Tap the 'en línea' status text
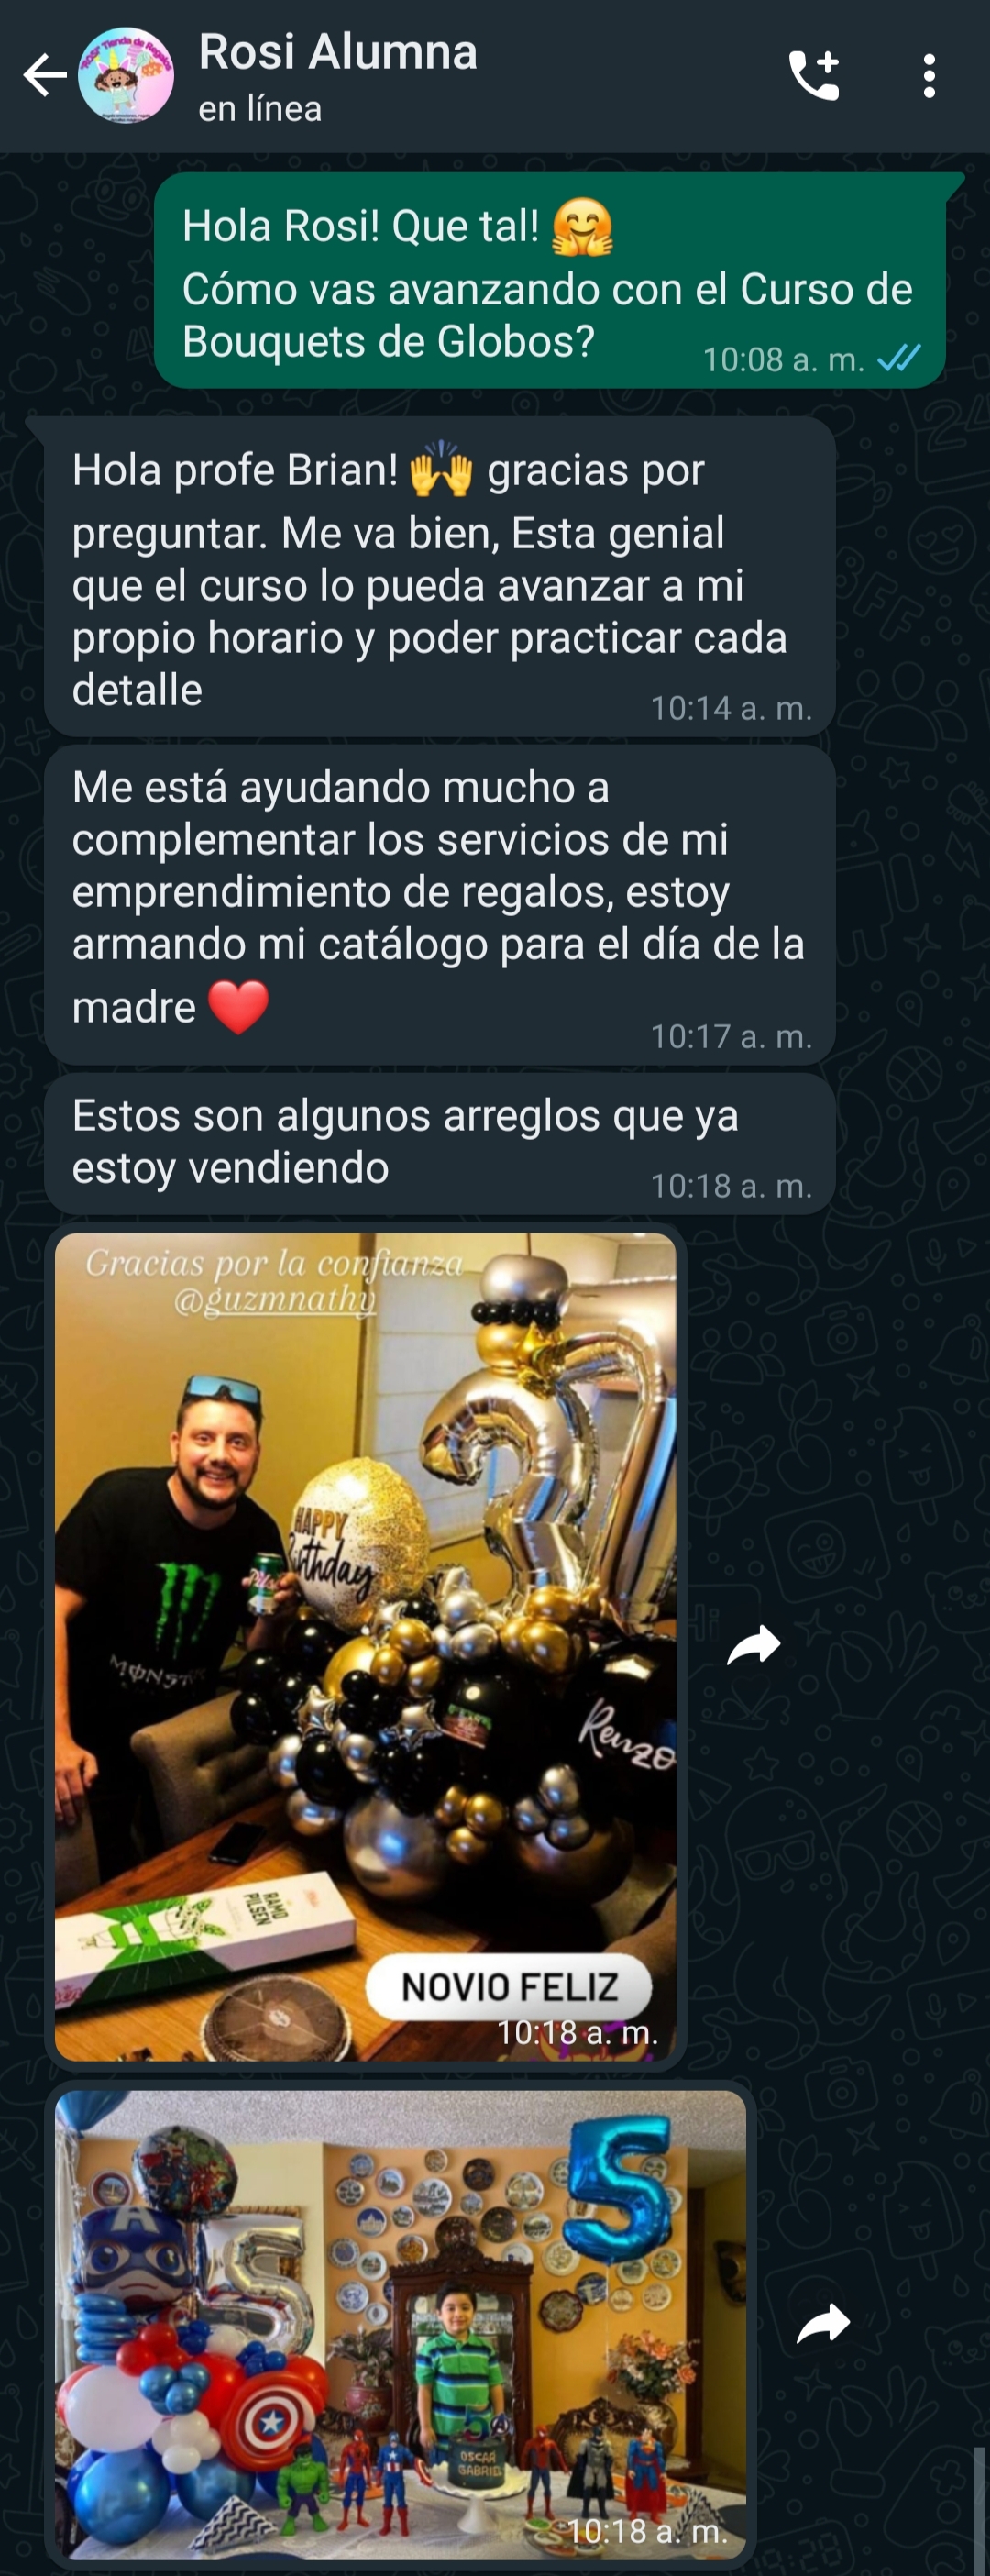Screen dimensions: 990x2576 260,108
